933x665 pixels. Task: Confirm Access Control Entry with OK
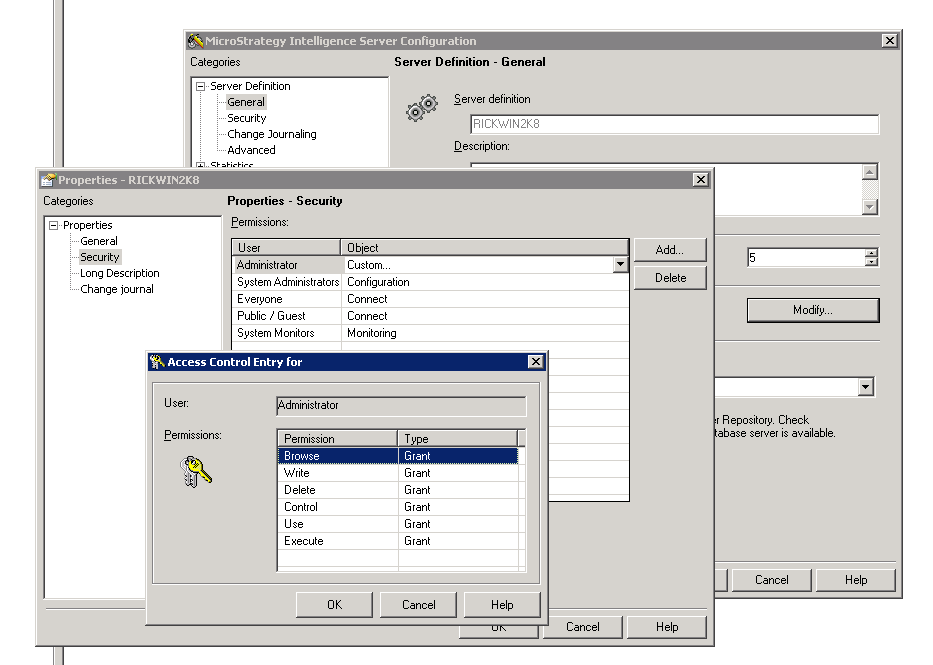334,604
